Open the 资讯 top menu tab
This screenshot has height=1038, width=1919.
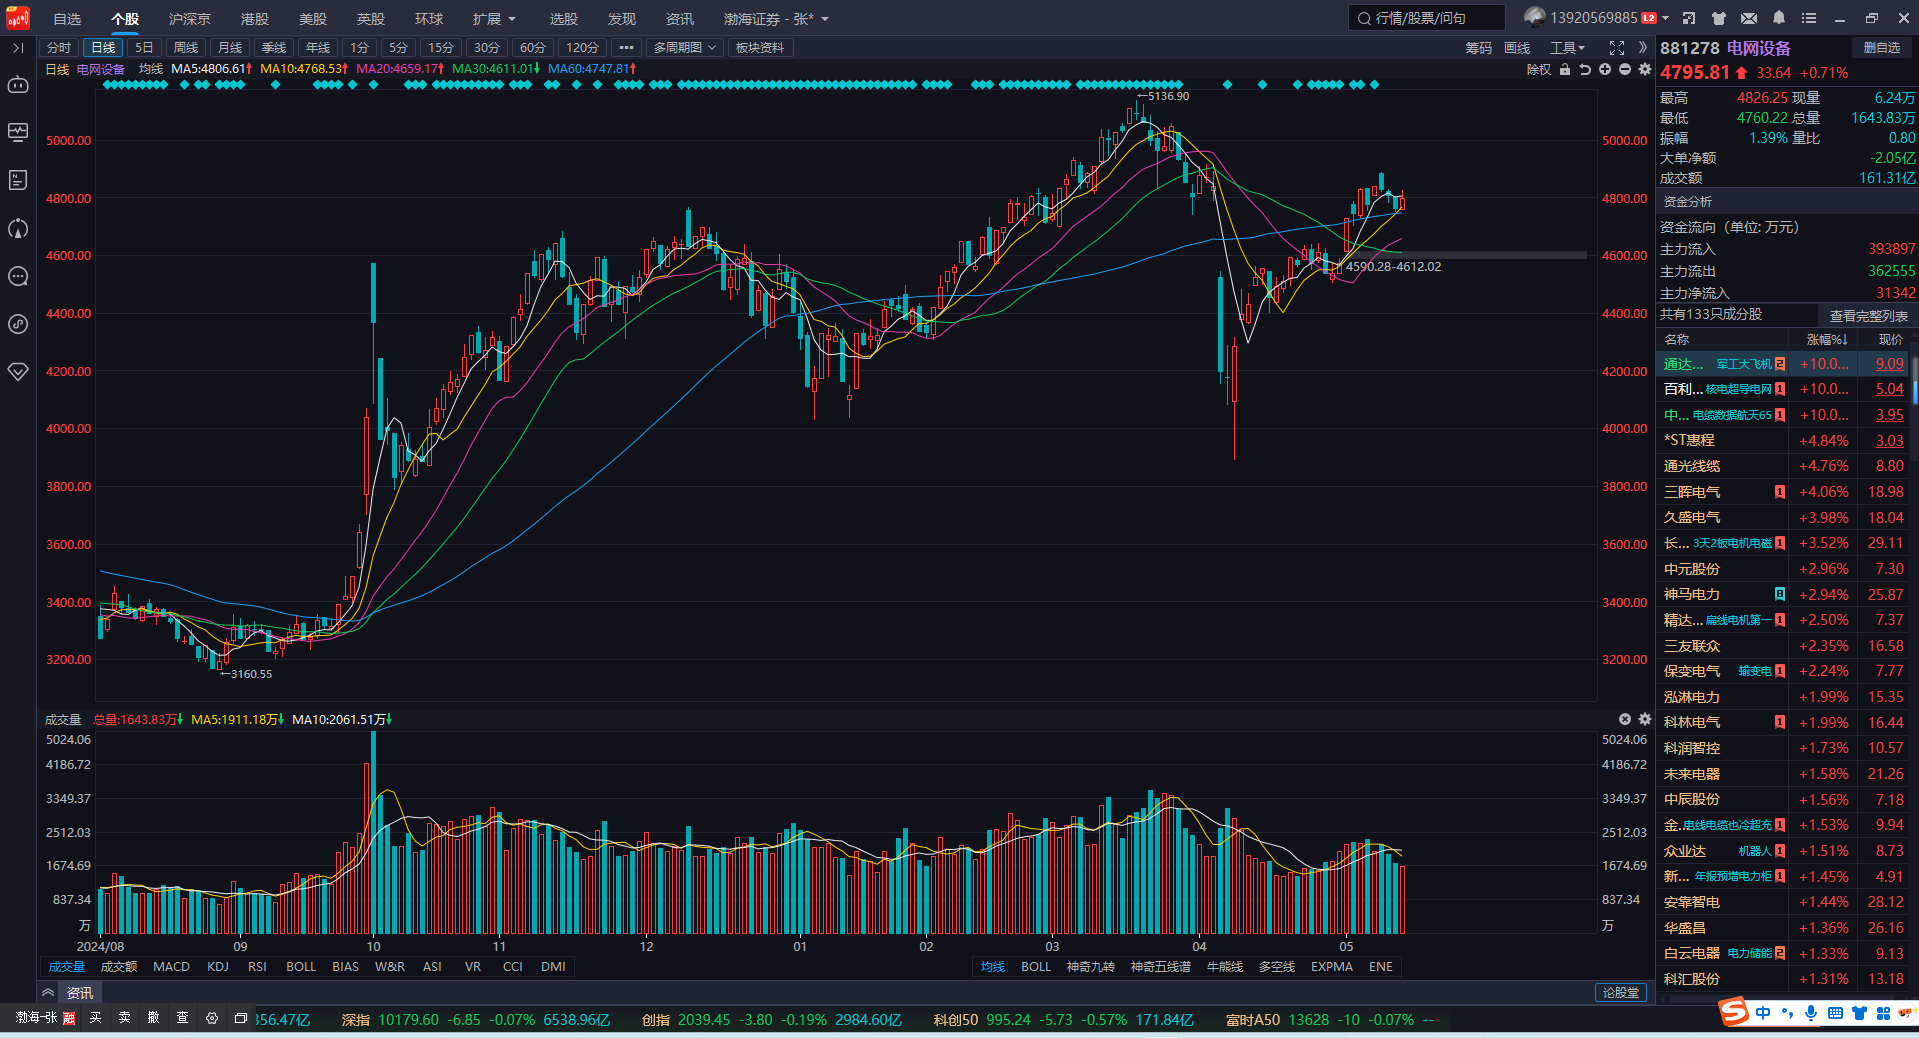tap(680, 19)
